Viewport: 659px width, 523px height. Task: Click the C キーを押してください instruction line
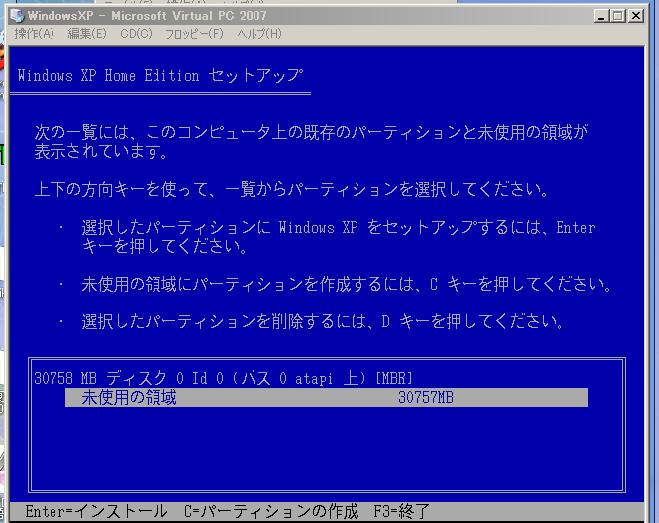pyautogui.click(x=346, y=285)
